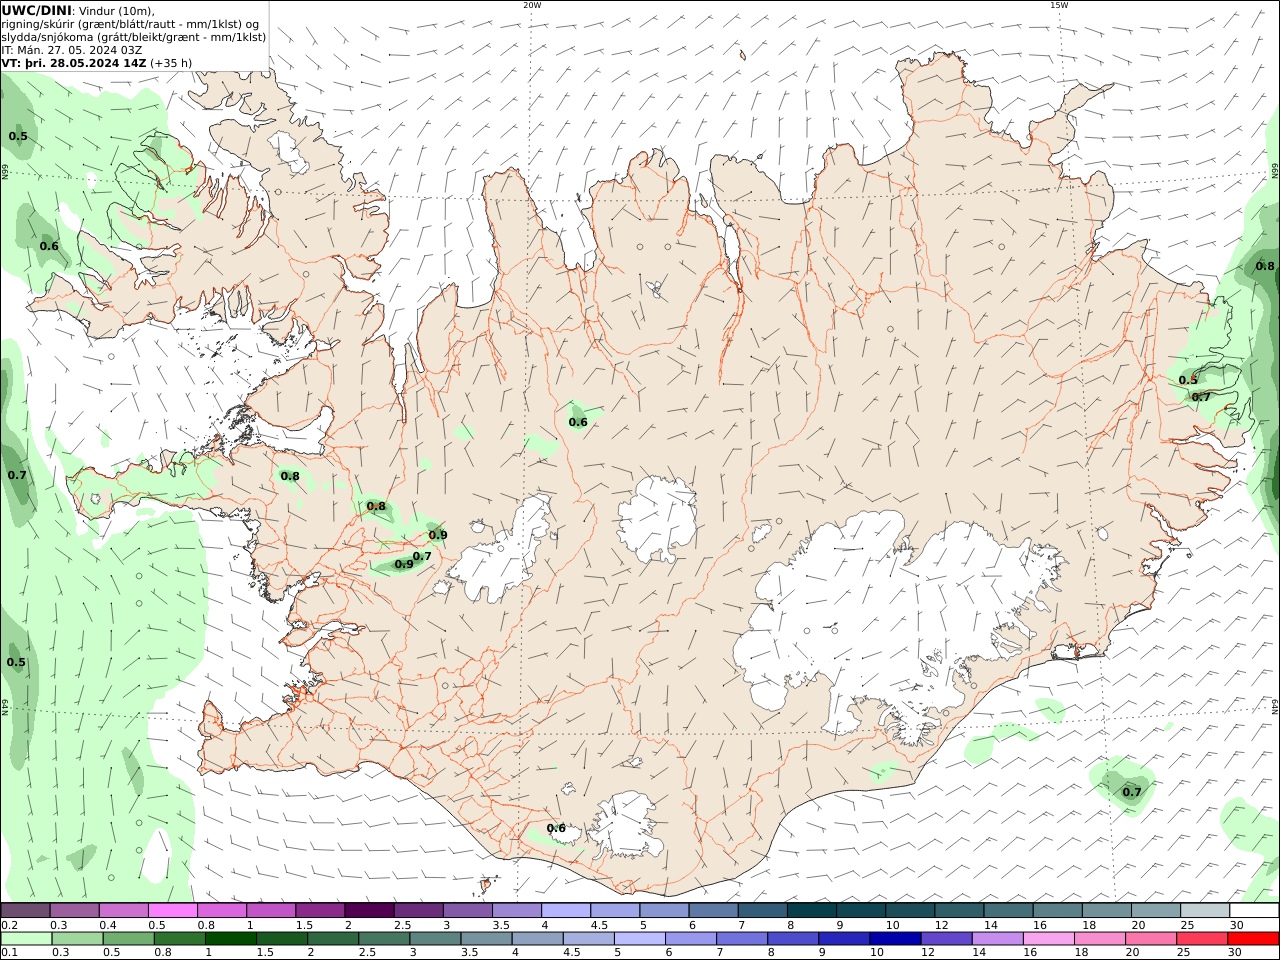Click the 0.7 value in the ocean west of Snæfellsnes
Viewport: 1280px width, 960px height.
point(17,475)
